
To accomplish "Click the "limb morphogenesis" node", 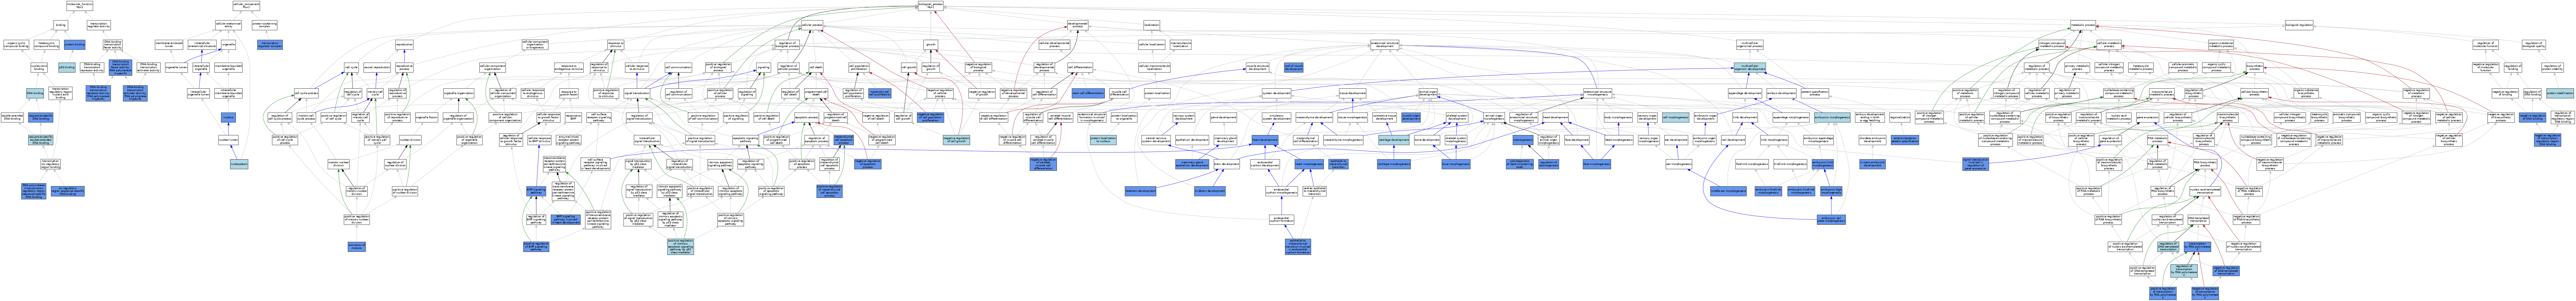I will 1774,140.
